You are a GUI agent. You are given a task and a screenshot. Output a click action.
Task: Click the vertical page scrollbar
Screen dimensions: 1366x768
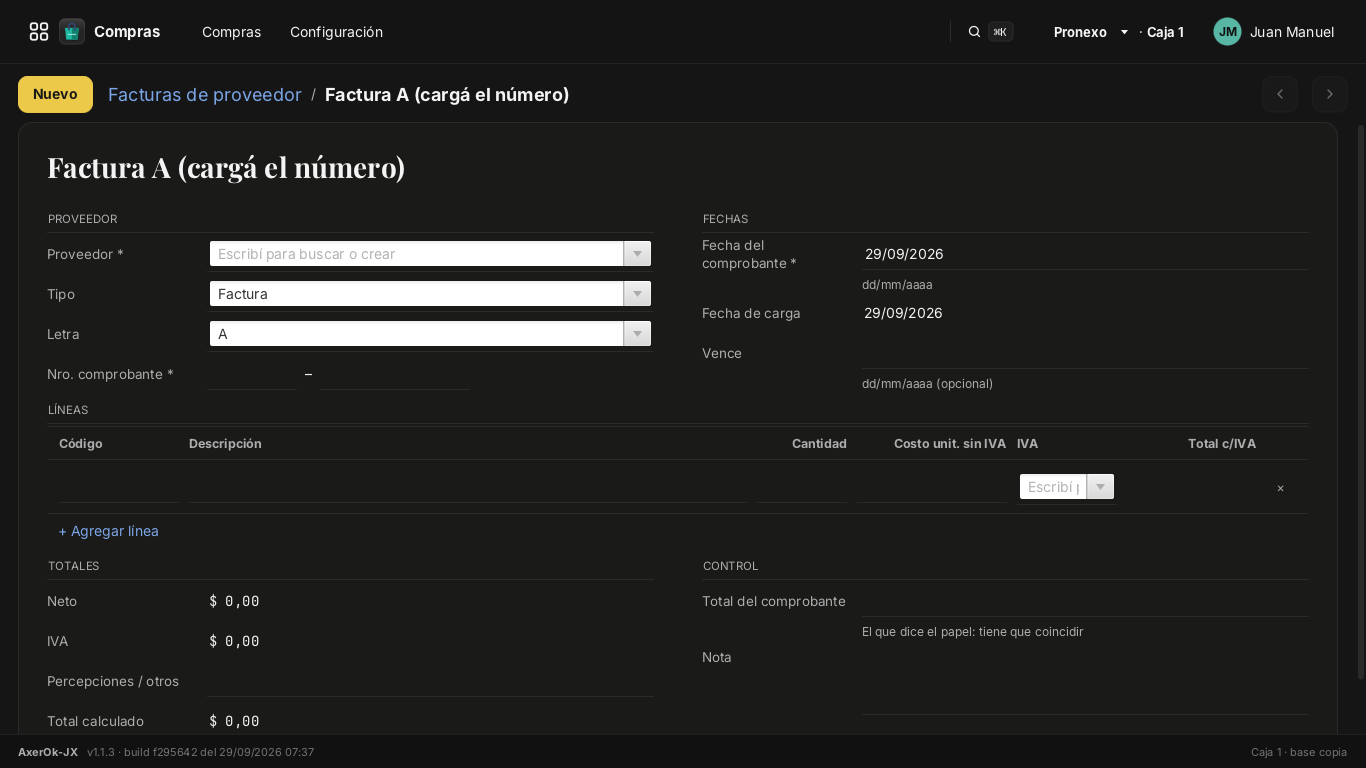1360,400
